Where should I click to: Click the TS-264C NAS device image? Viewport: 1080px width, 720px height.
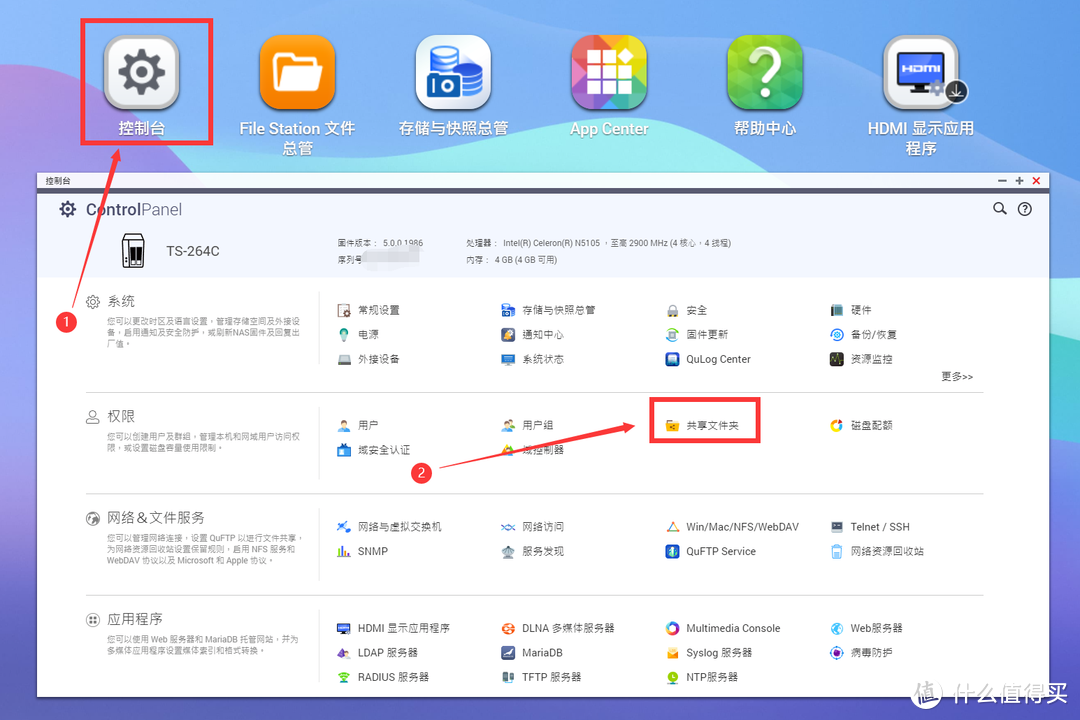click(133, 250)
